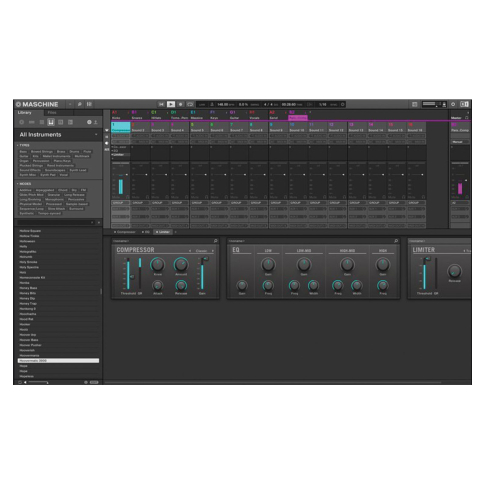This screenshot has height=485, width=485.
Task: Toggle the browser magnifier icon in the header
Action: pyautogui.click(x=80, y=104)
